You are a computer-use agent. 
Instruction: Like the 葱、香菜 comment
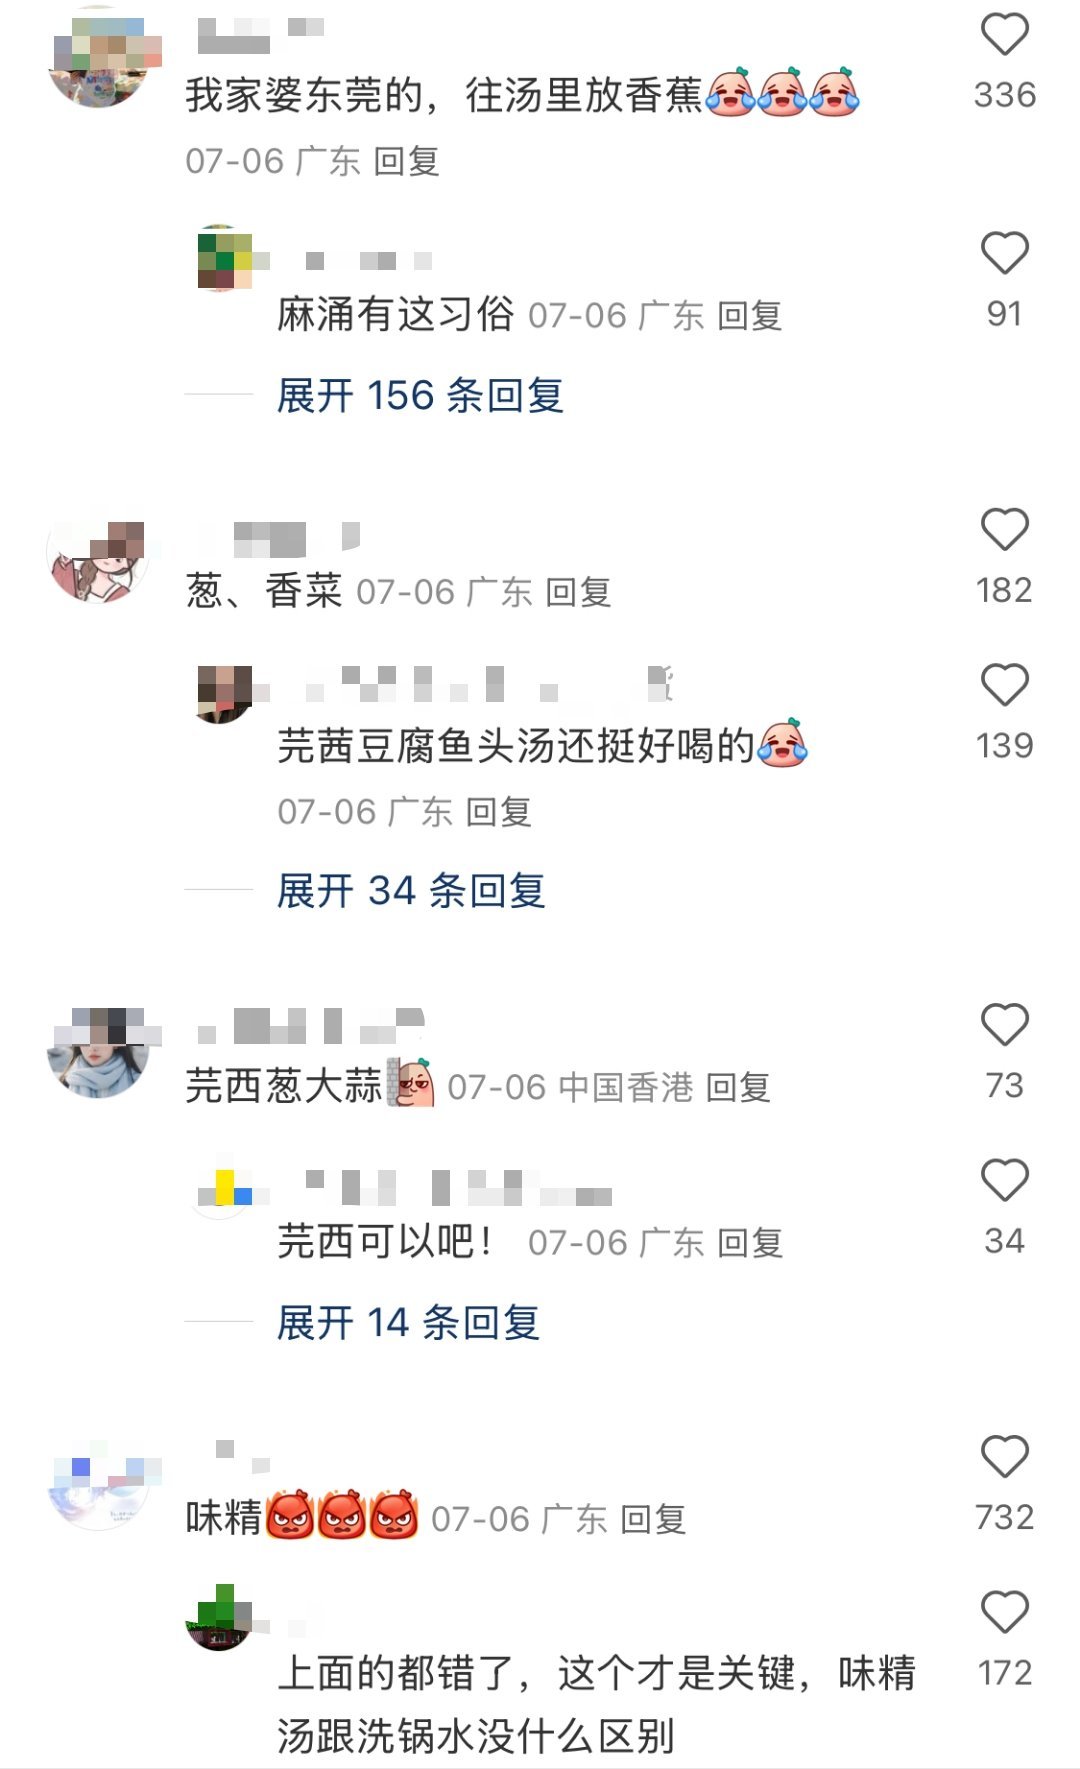[x=1004, y=530]
